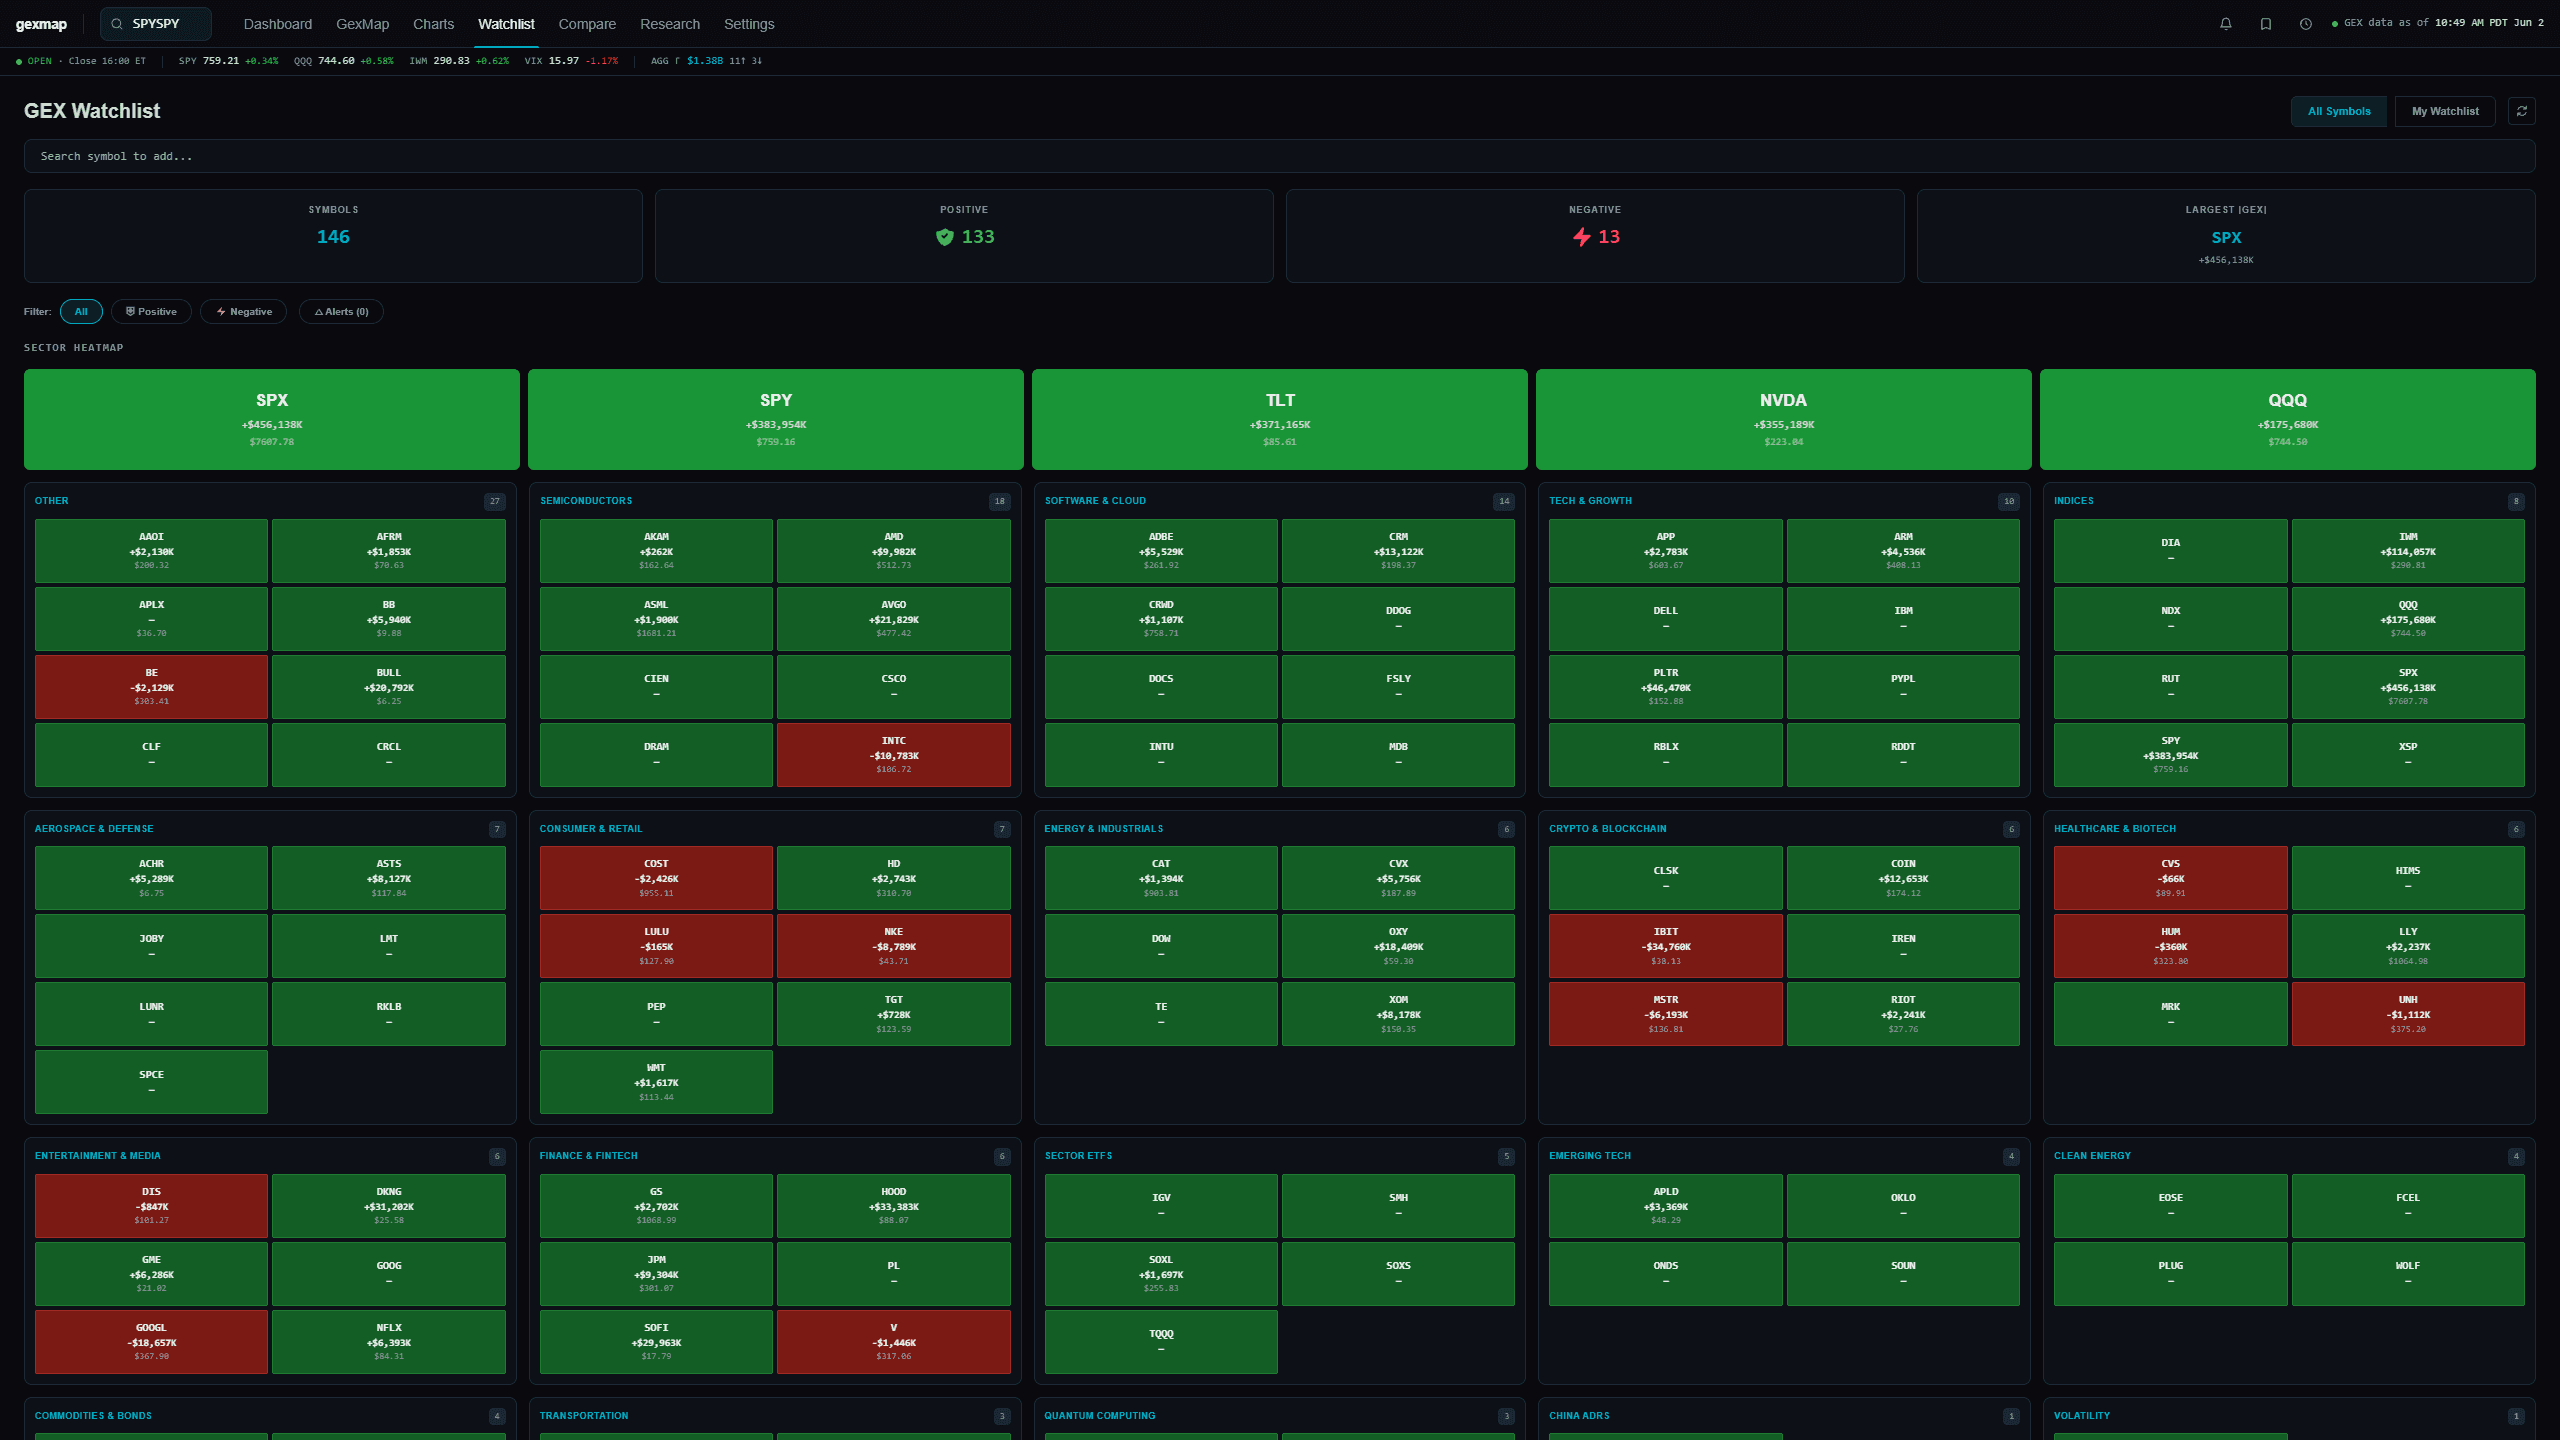Viewport: 2560px width, 1440px height.
Task: Click the DKNG tile in Entertainment & Media
Action: [x=389, y=1206]
